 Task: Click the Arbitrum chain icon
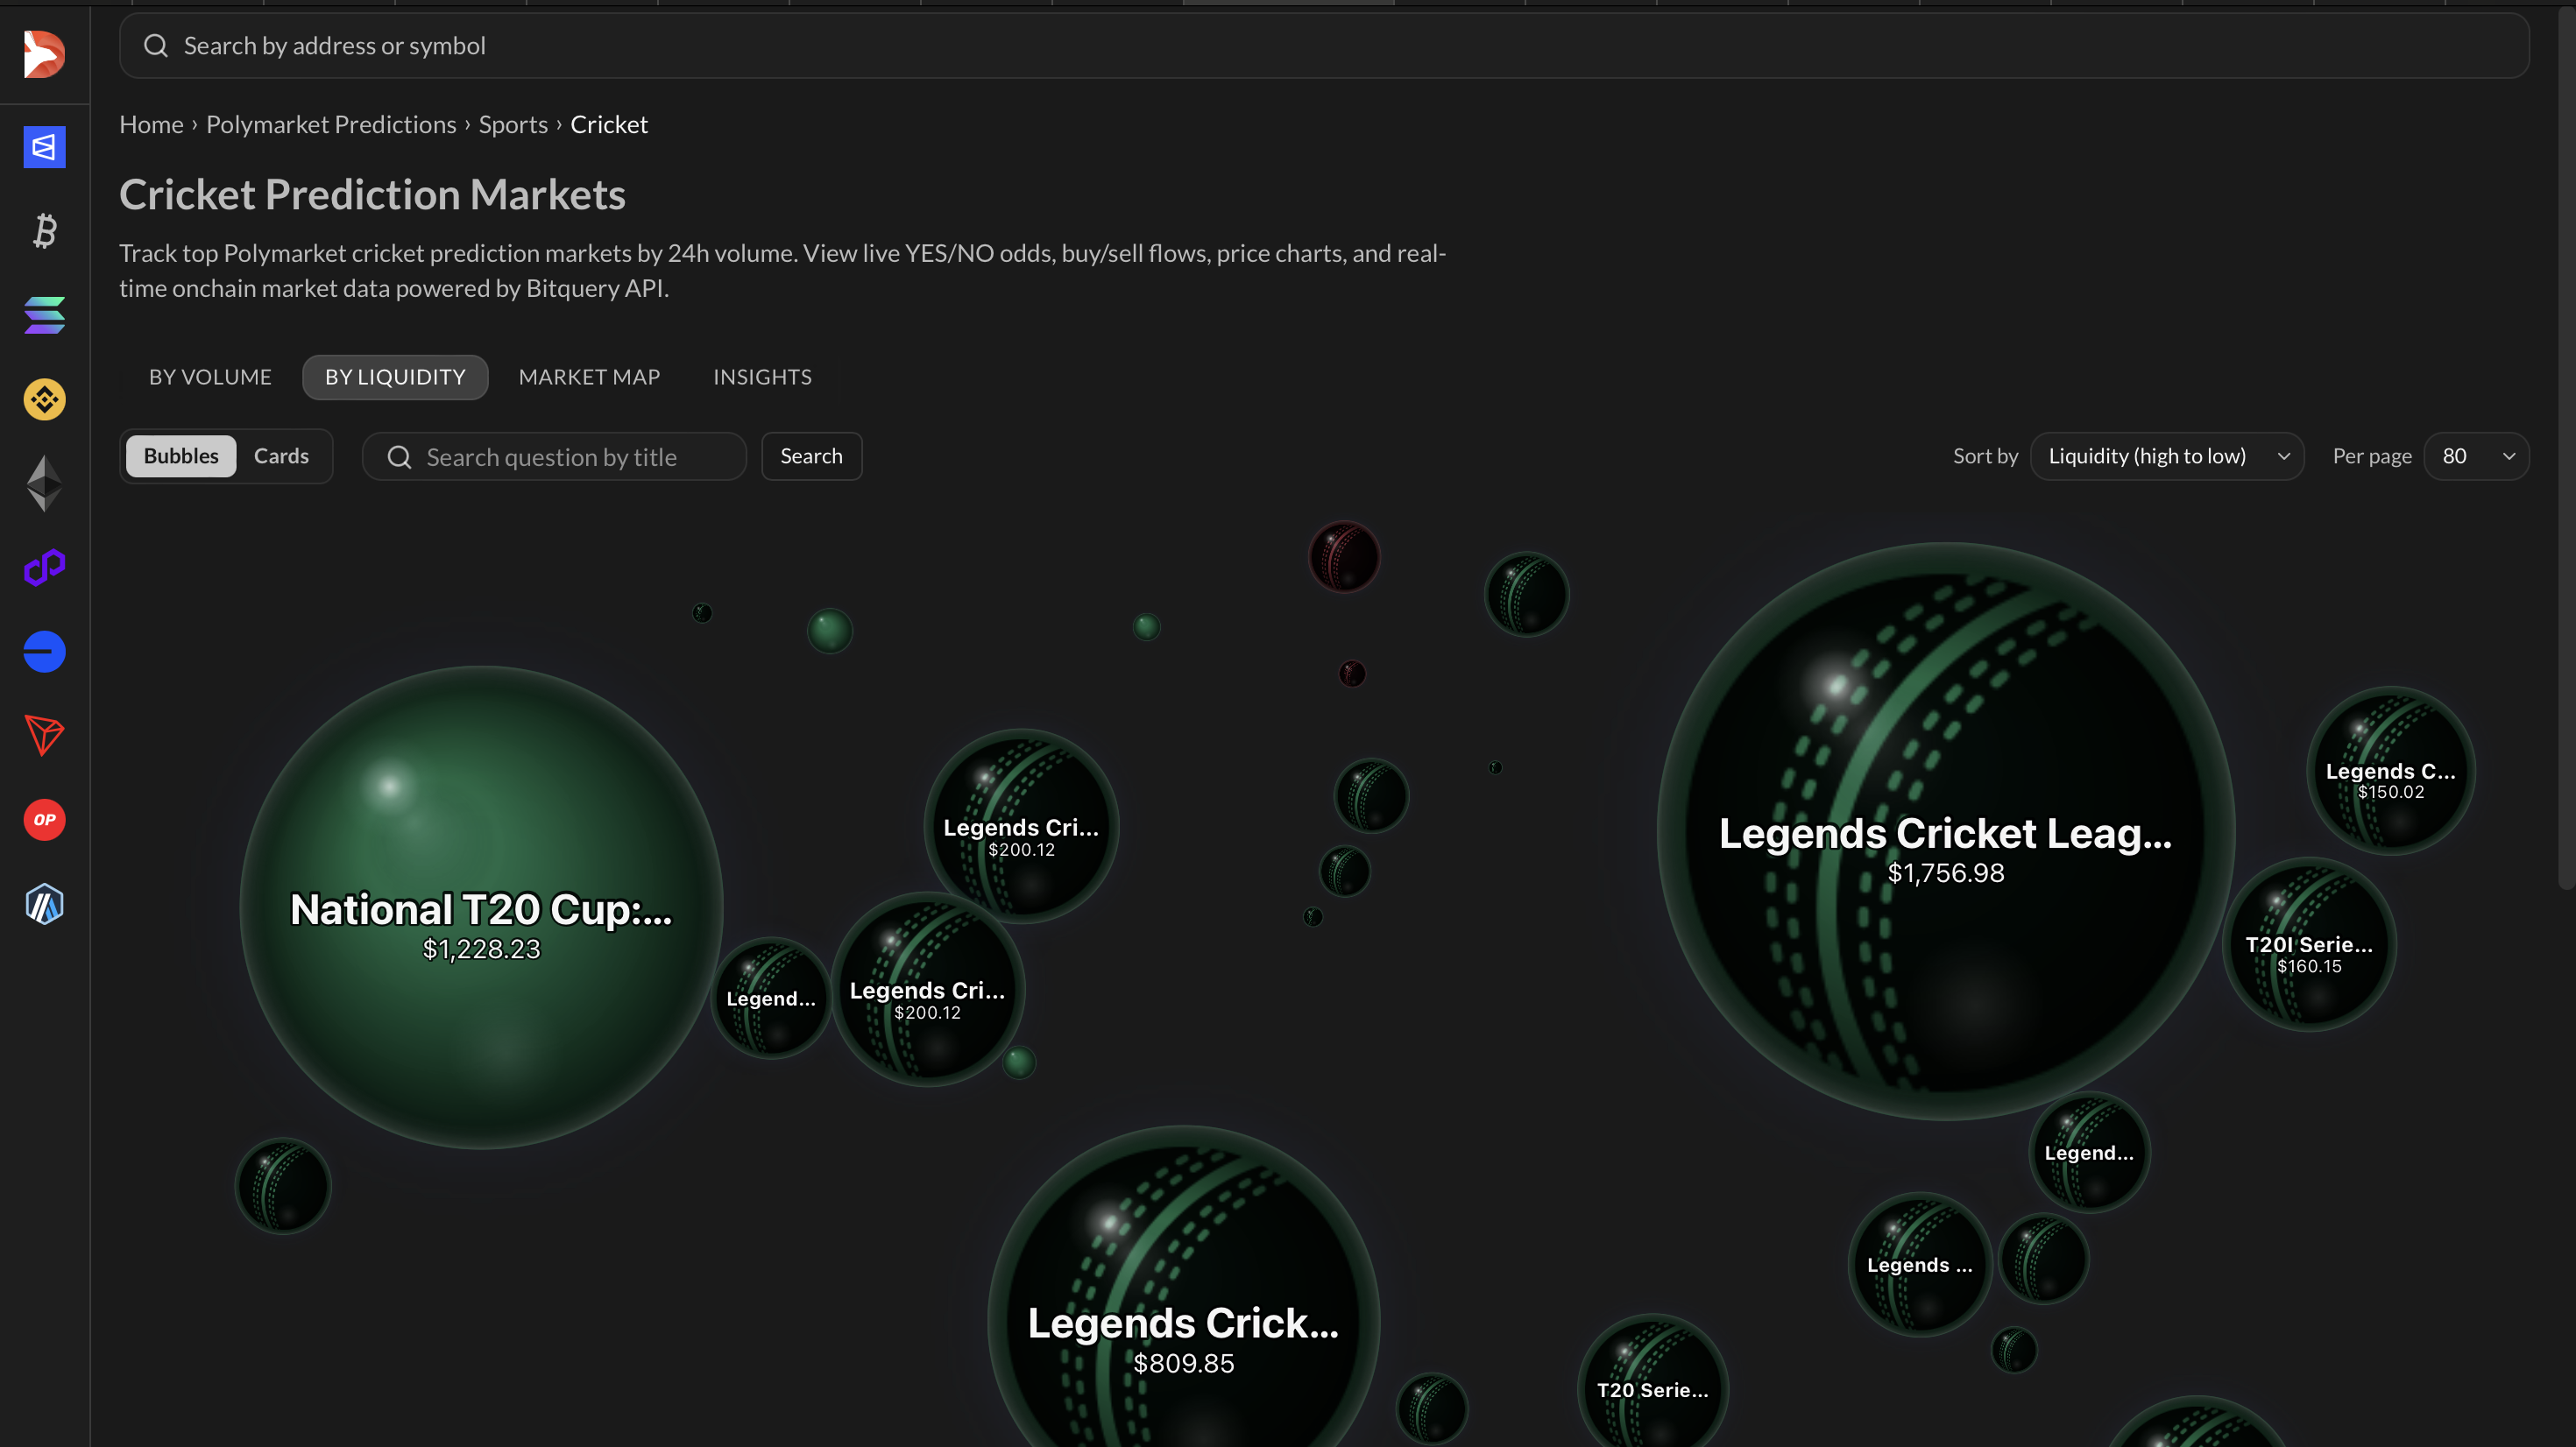pyautogui.click(x=44, y=904)
